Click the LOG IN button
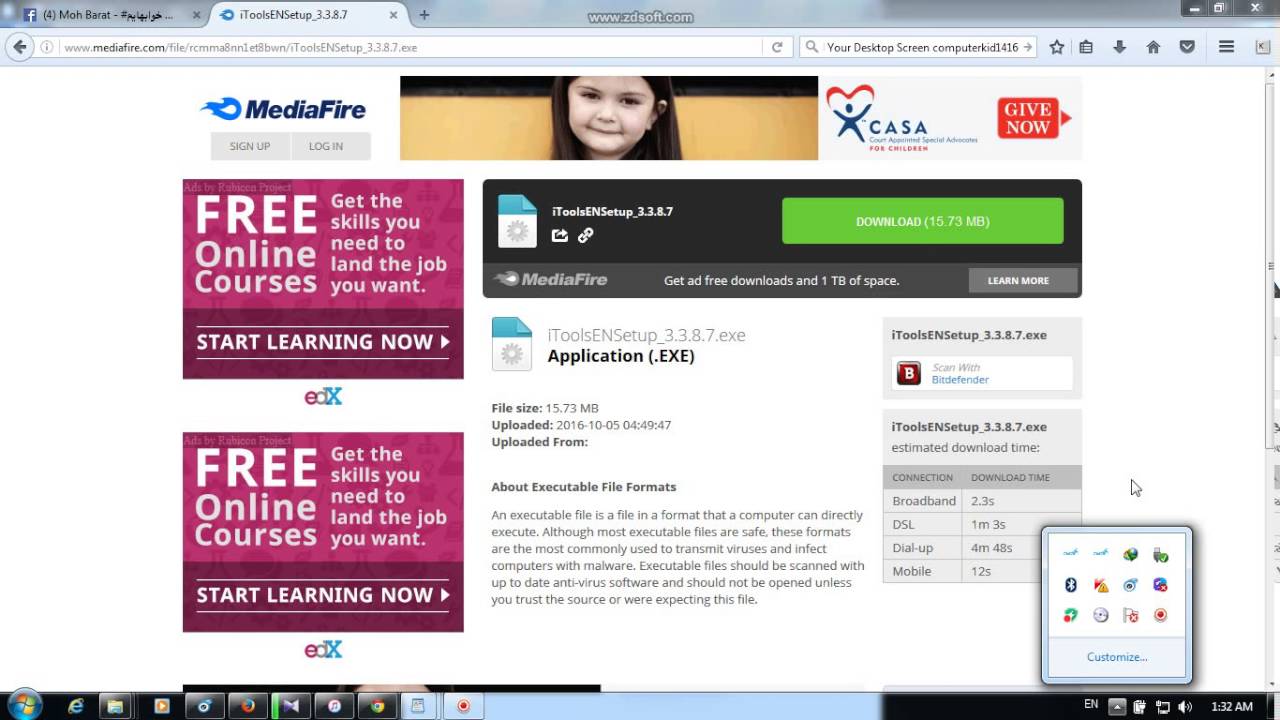Image resolution: width=1280 pixels, height=720 pixels. click(326, 146)
